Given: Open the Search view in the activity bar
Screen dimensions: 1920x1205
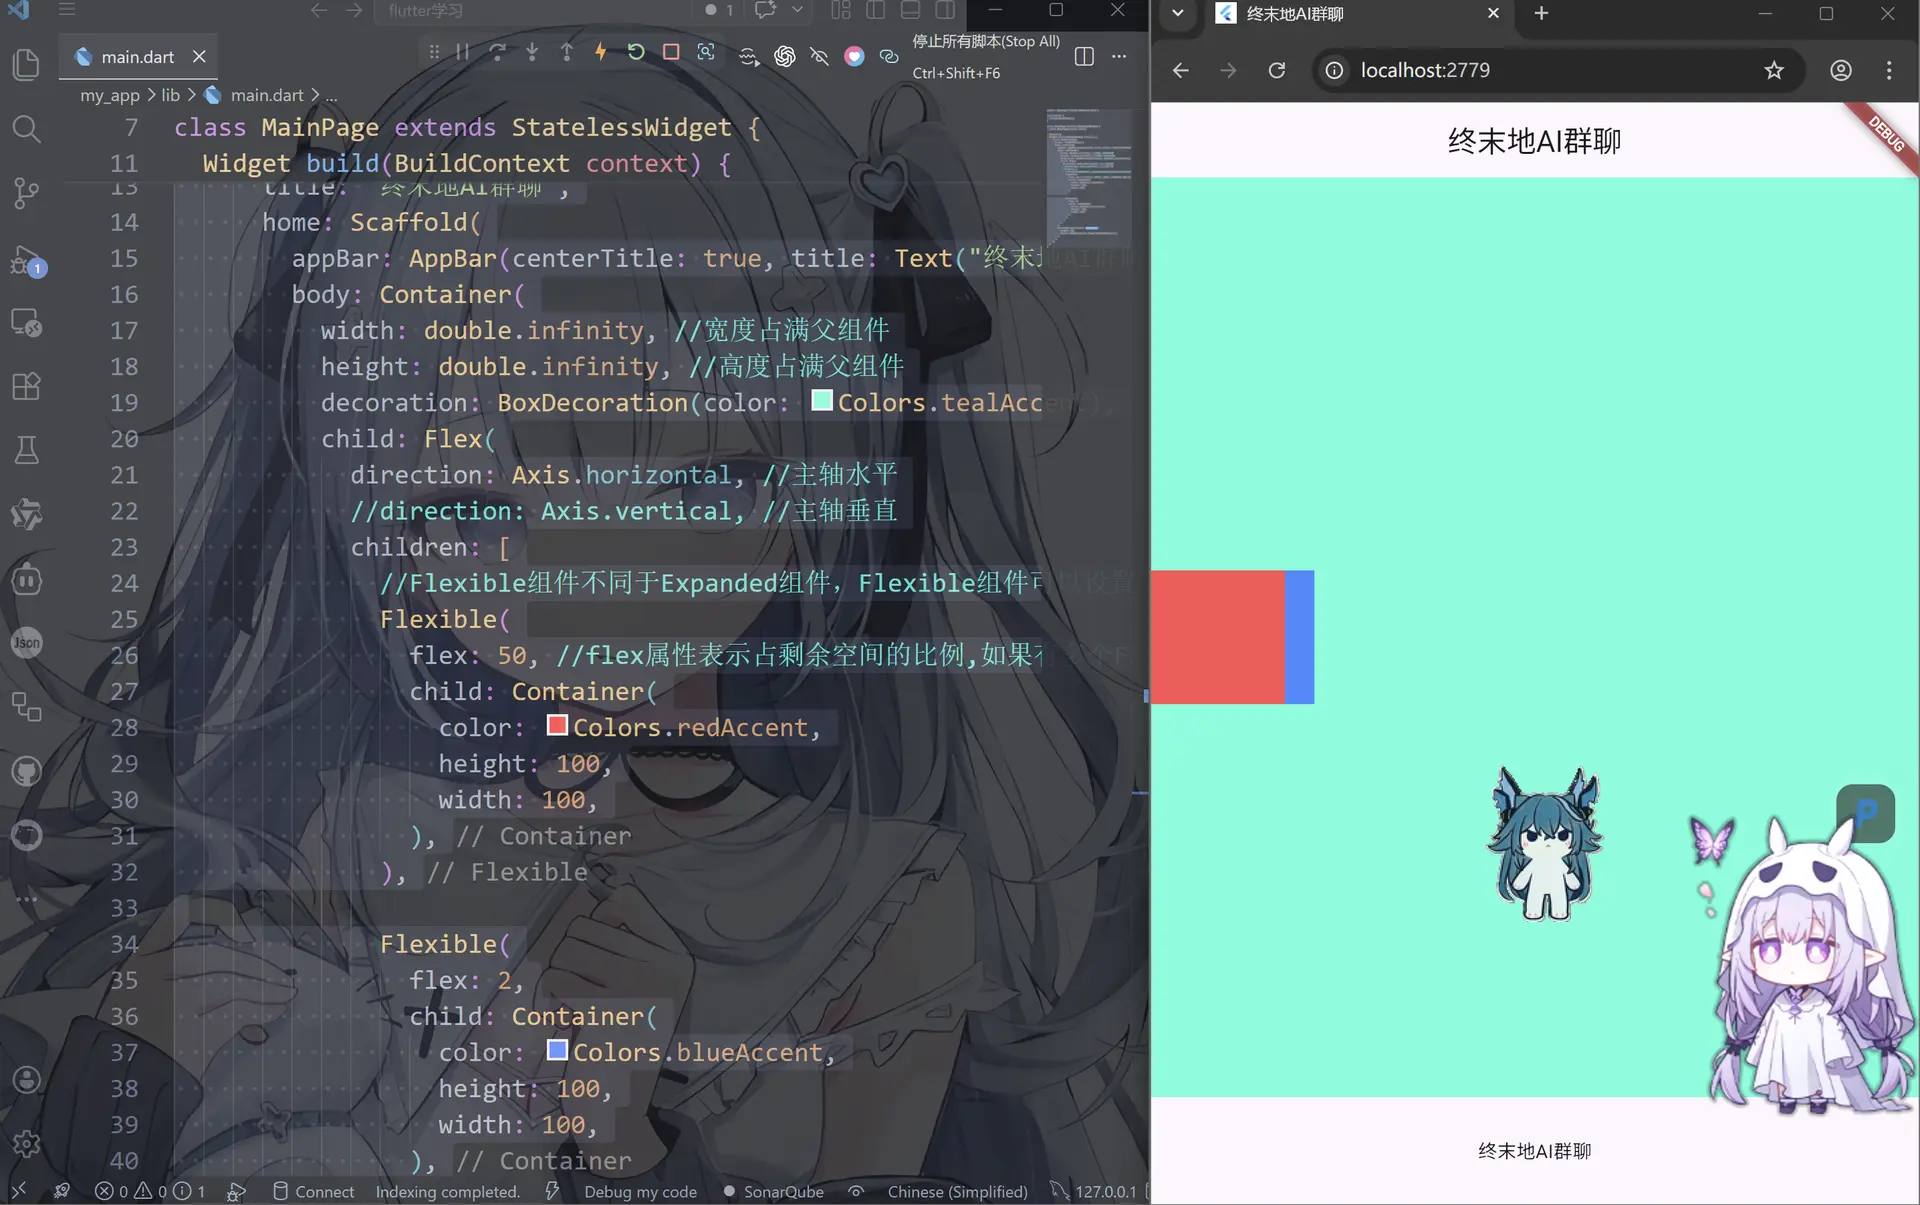Looking at the screenshot, I should pos(26,129).
